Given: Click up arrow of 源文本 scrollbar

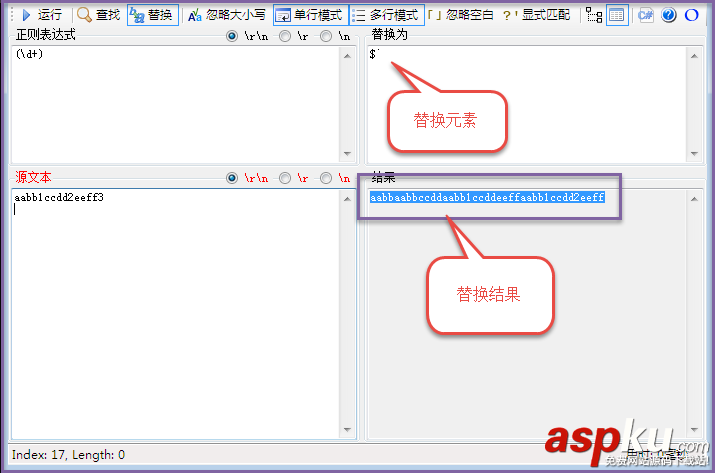Looking at the screenshot, I should click(x=347, y=199).
